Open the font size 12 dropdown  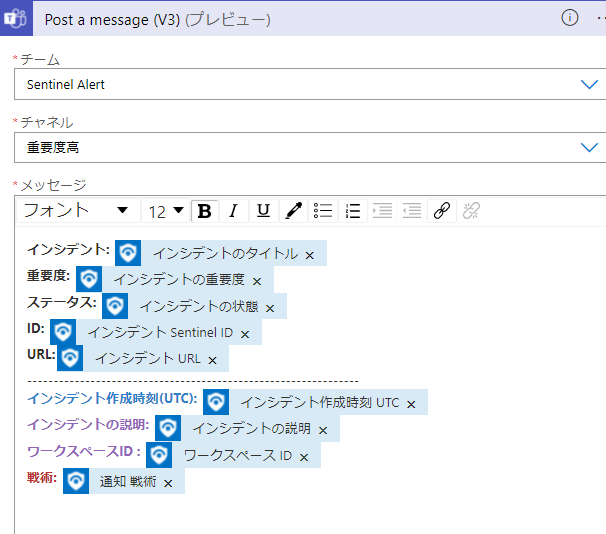coord(165,211)
